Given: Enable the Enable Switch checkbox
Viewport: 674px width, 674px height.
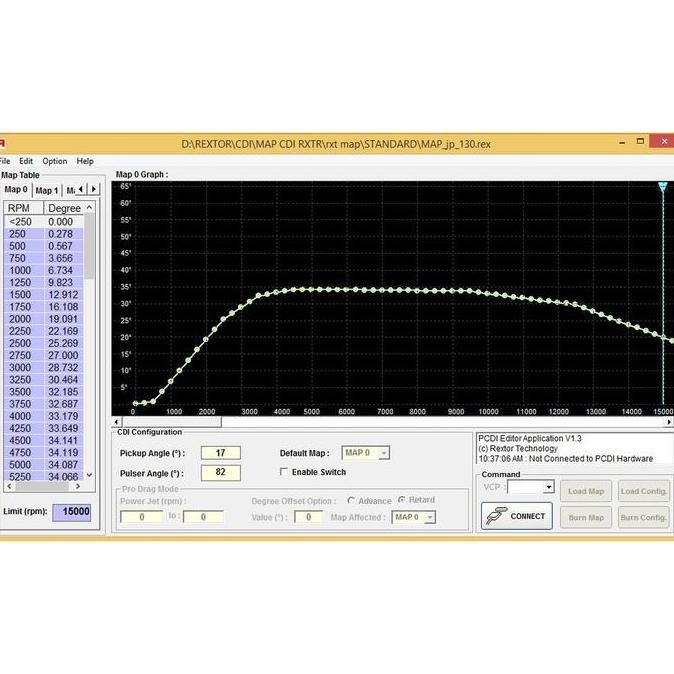Looking at the screenshot, I should point(284,472).
